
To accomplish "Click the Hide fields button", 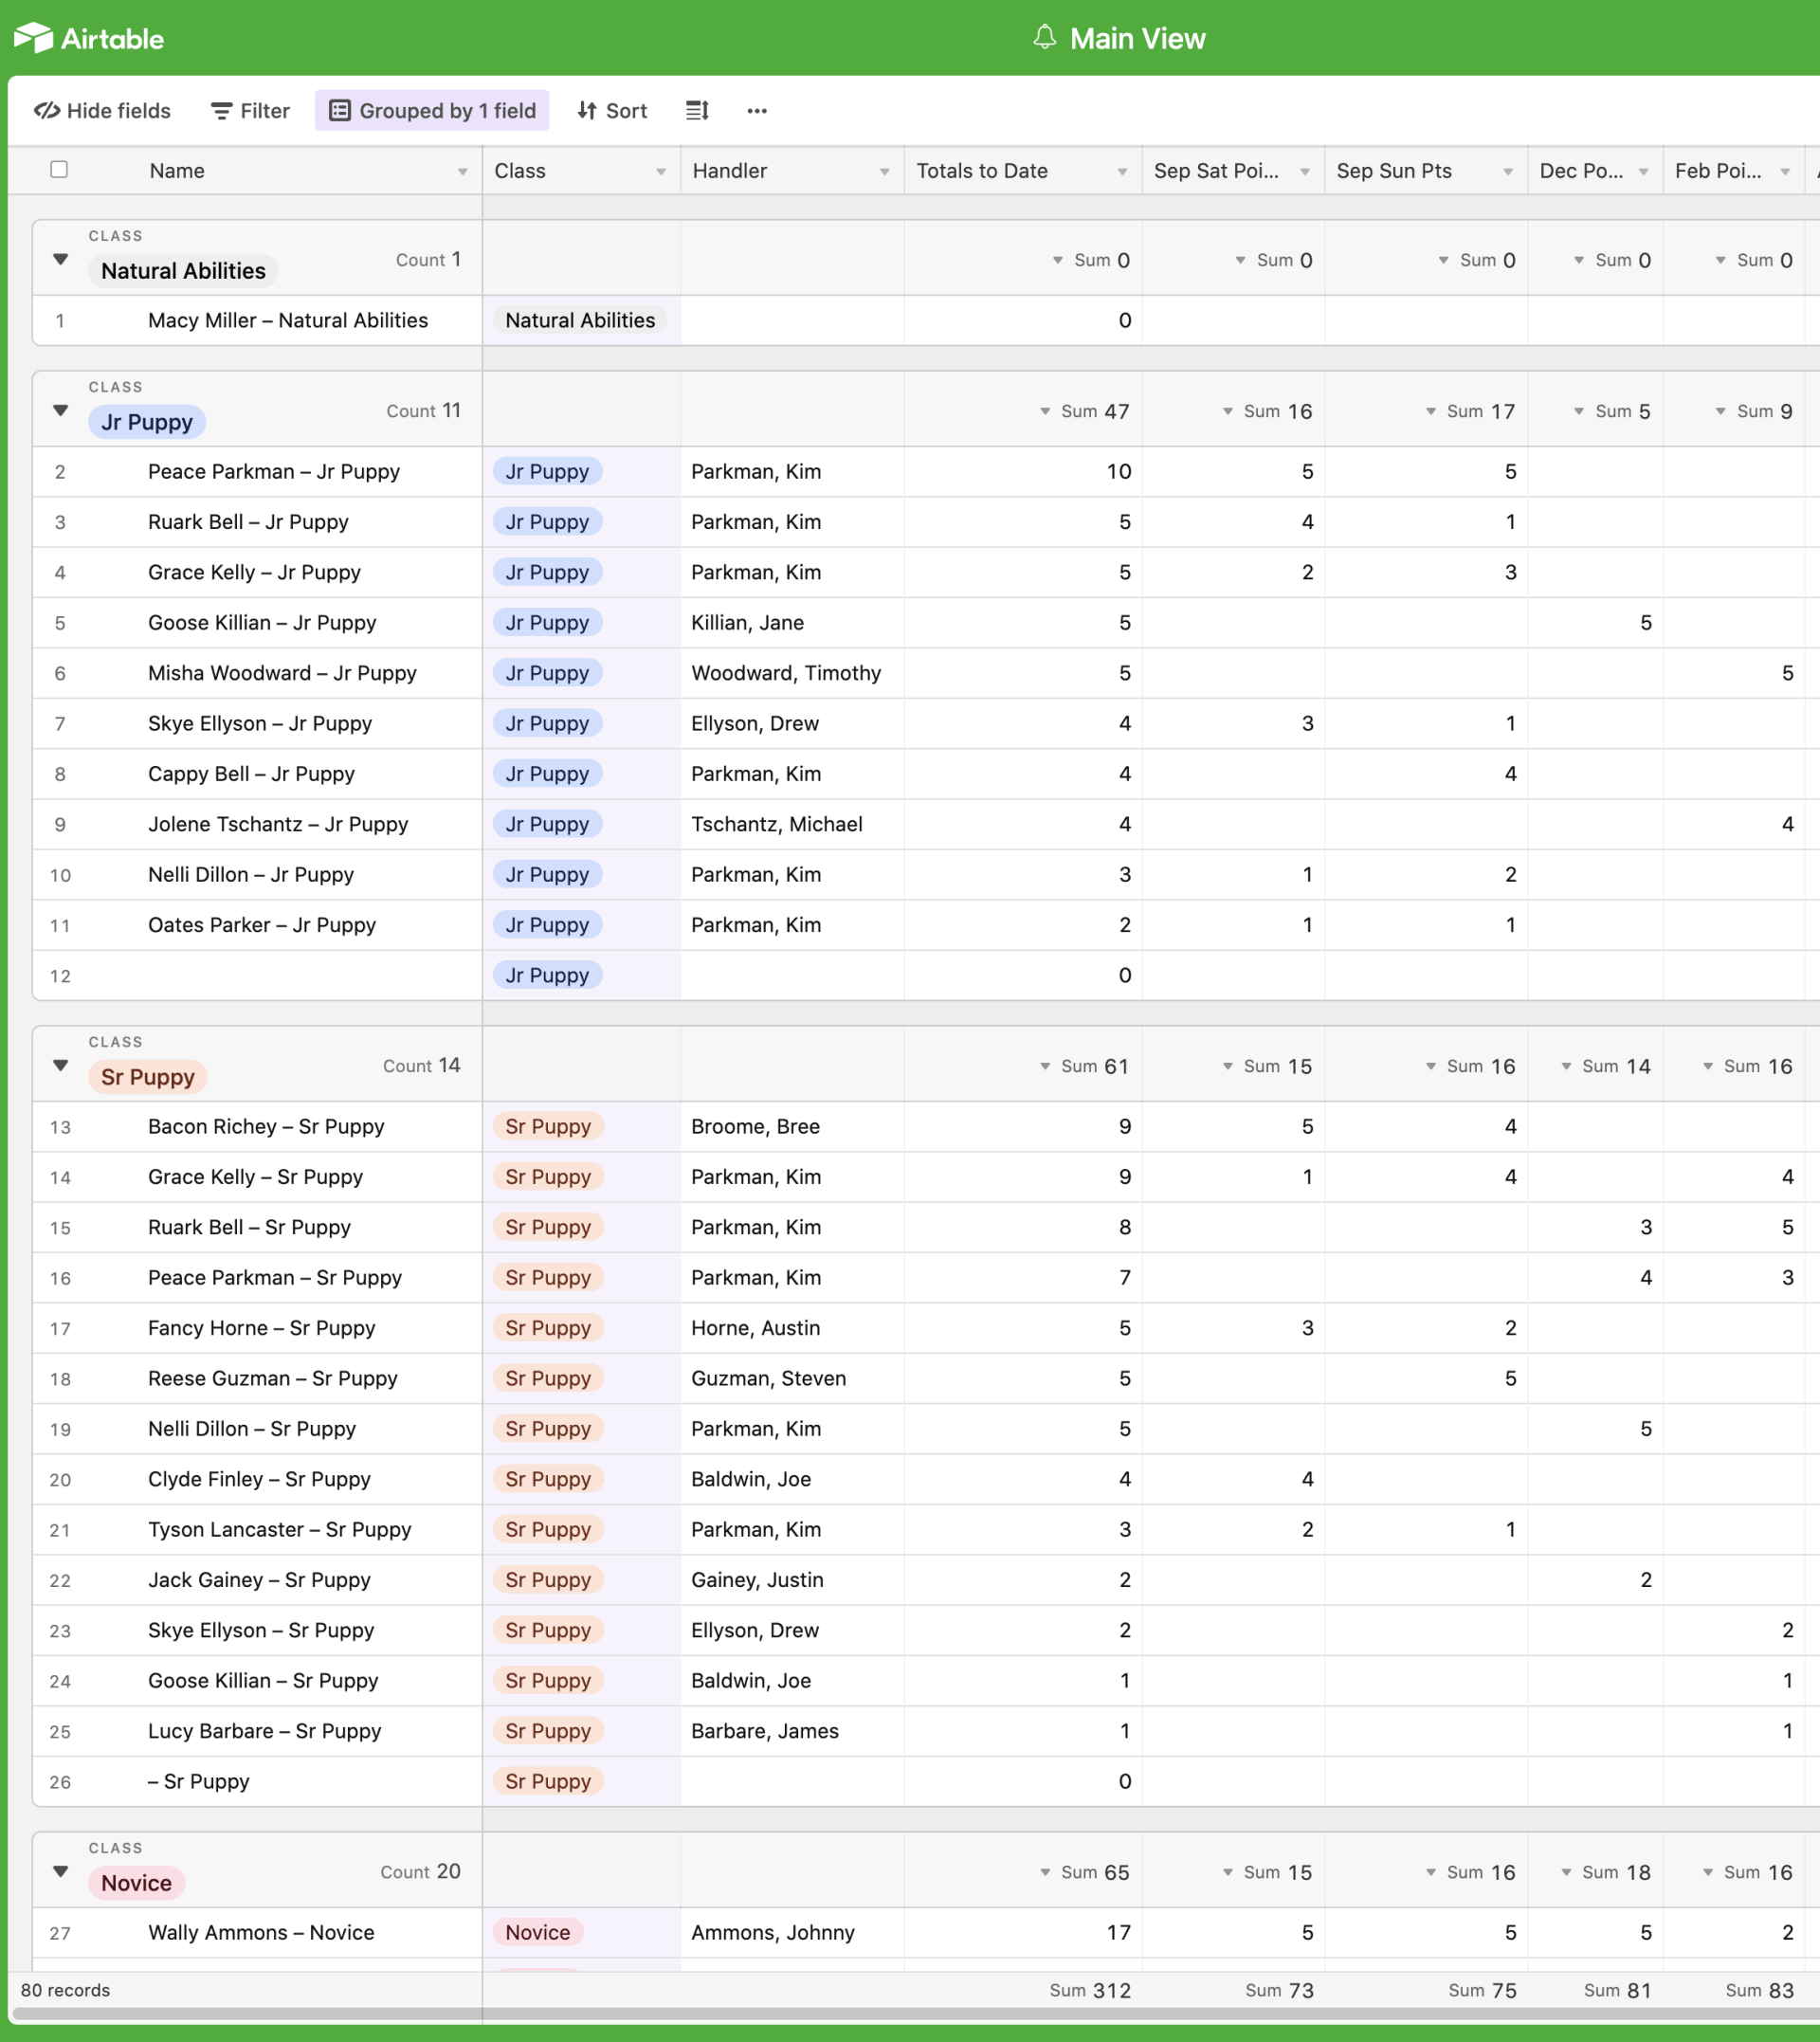I will (x=102, y=111).
